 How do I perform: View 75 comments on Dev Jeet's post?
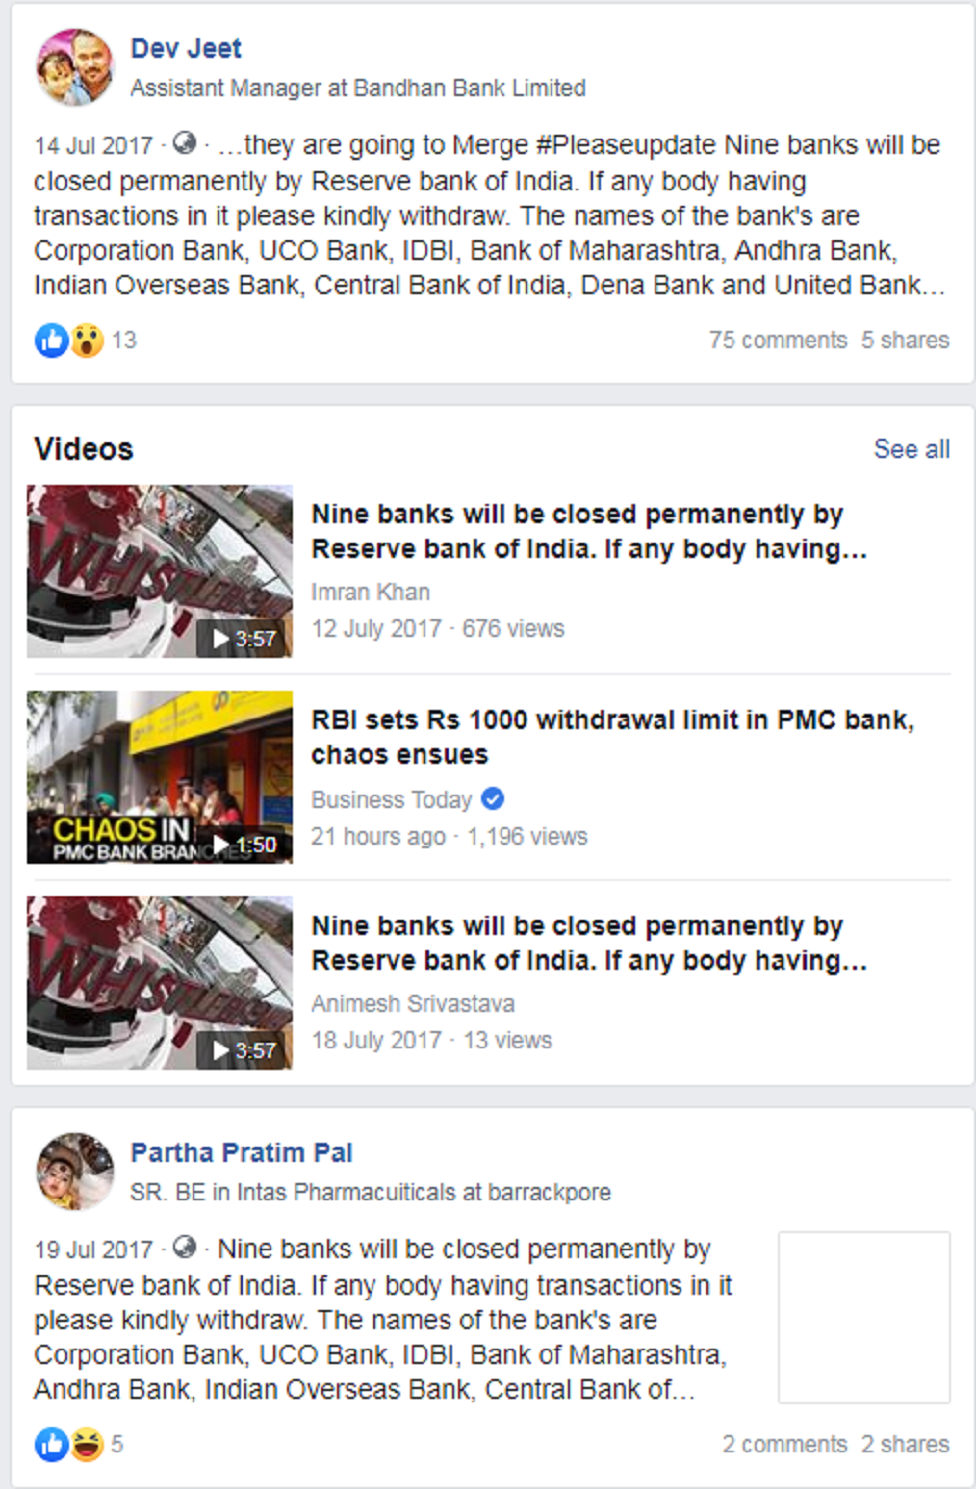(x=778, y=340)
